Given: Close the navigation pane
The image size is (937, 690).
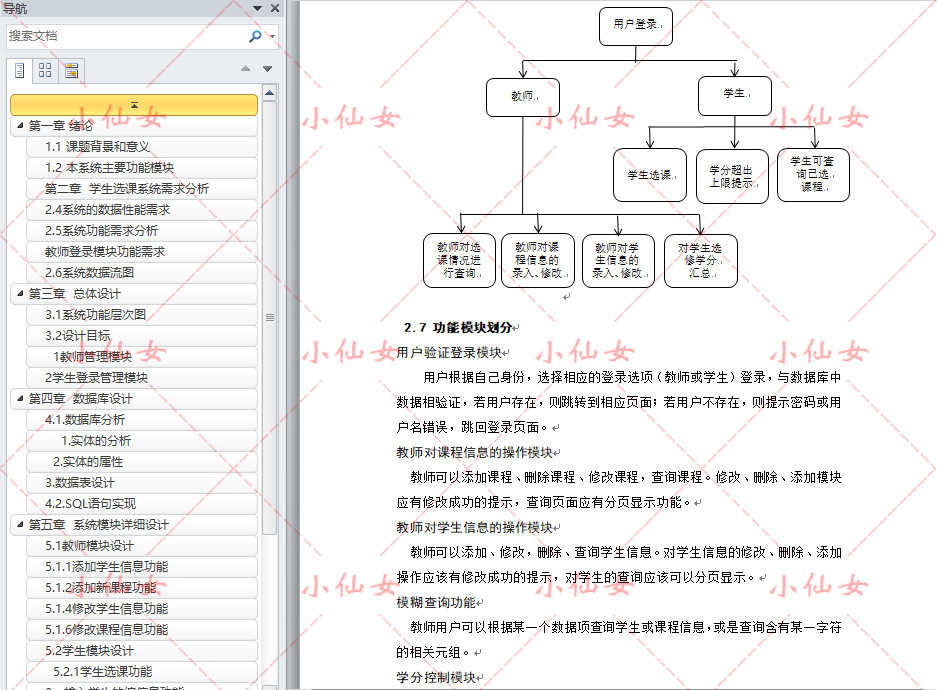Looking at the screenshot, I should coord(275,8).
